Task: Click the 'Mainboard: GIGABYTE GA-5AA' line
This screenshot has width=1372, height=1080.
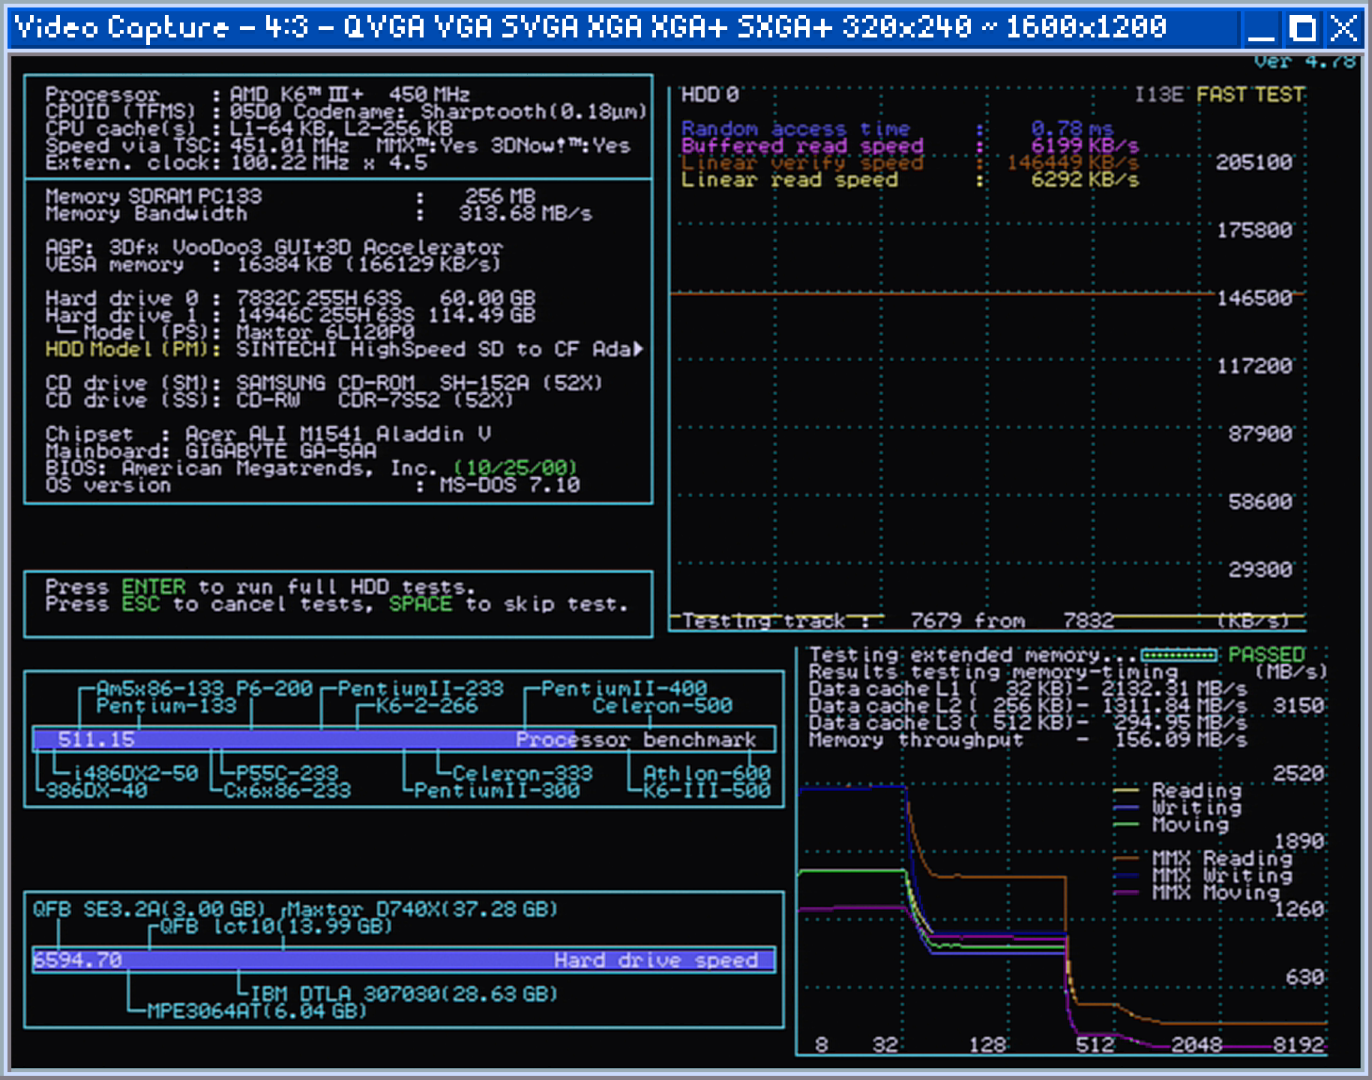Action: pos(211,451)
